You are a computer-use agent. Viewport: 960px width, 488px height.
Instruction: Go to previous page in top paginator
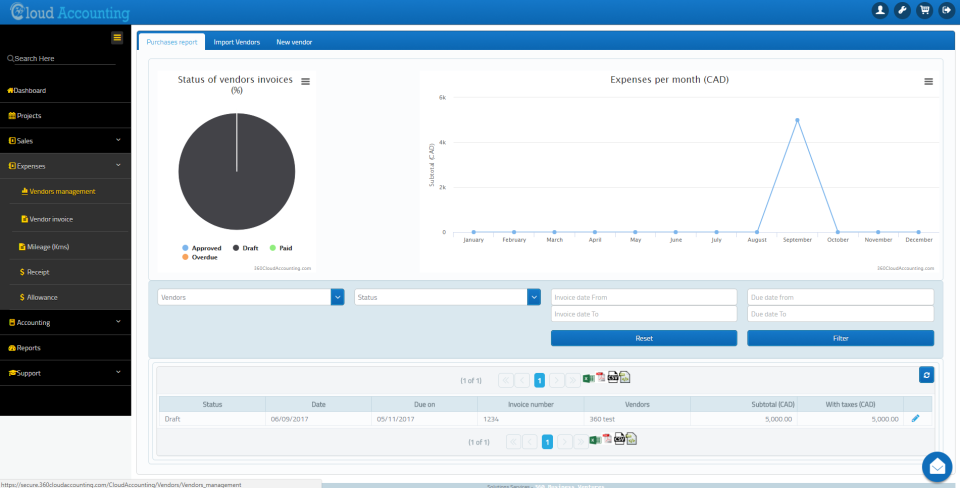click(522, 380)
